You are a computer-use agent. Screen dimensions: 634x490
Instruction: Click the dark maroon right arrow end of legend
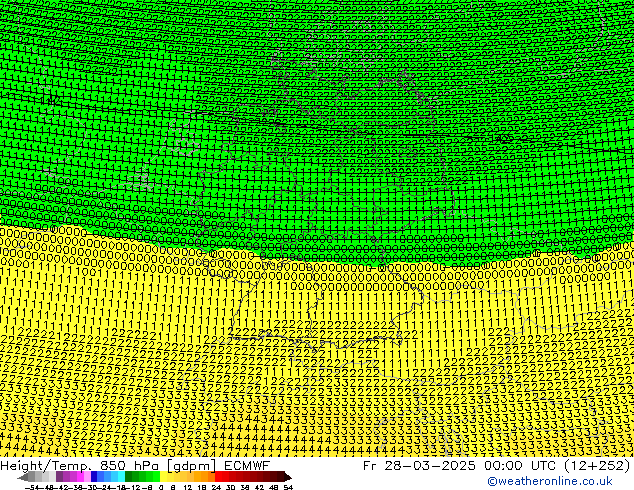click(288, 477)
